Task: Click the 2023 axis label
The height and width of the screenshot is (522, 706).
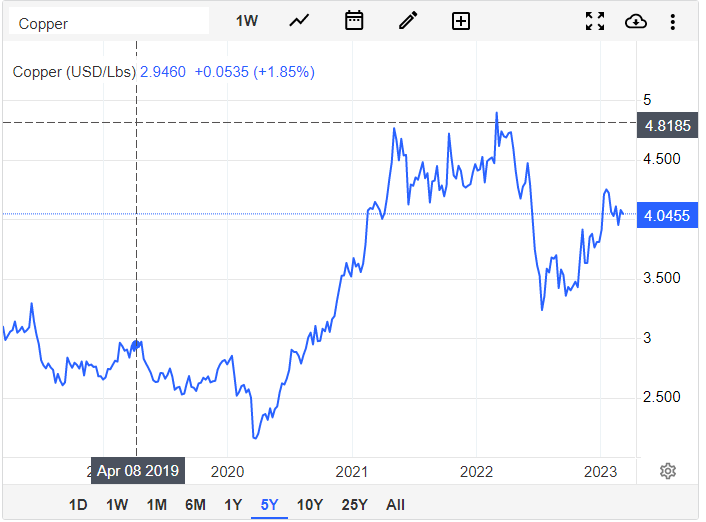Action: click(601, 472)
